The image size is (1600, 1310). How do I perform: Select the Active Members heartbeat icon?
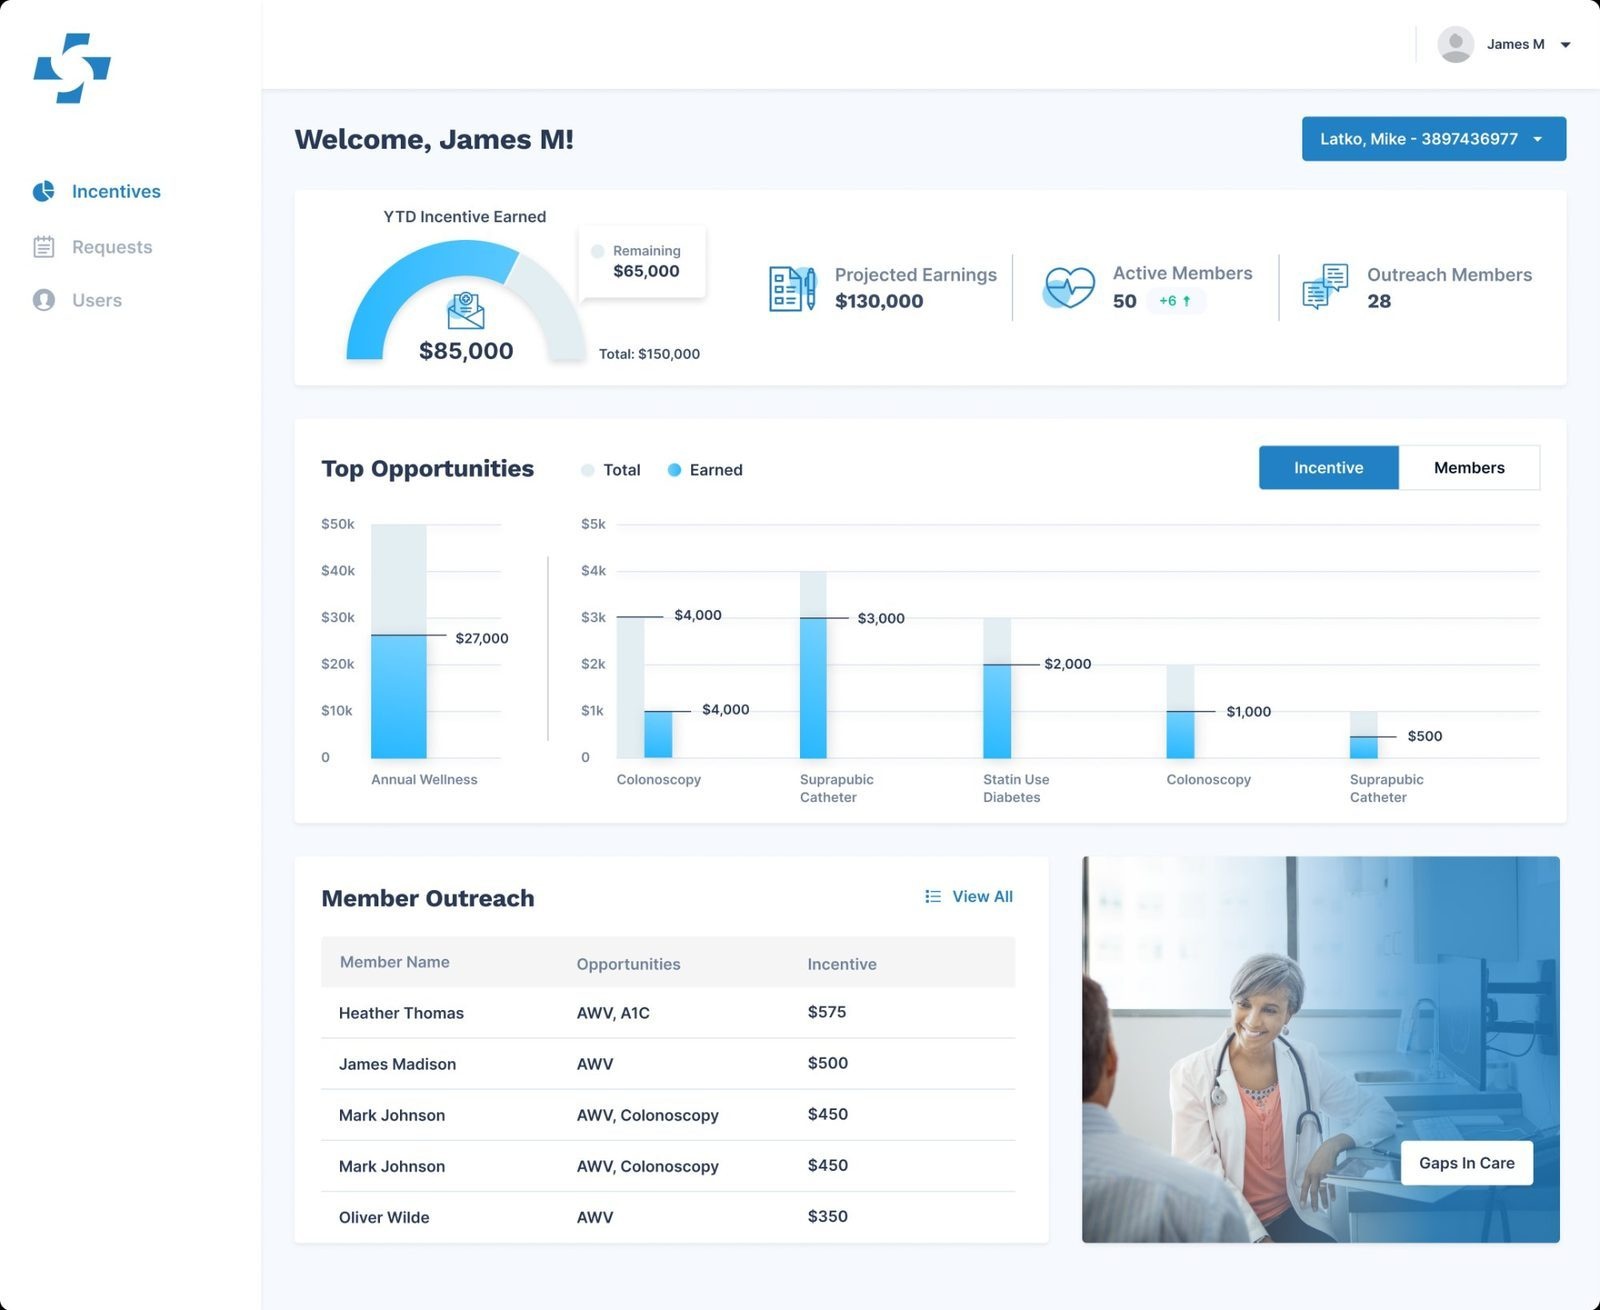pos(1071,287)
